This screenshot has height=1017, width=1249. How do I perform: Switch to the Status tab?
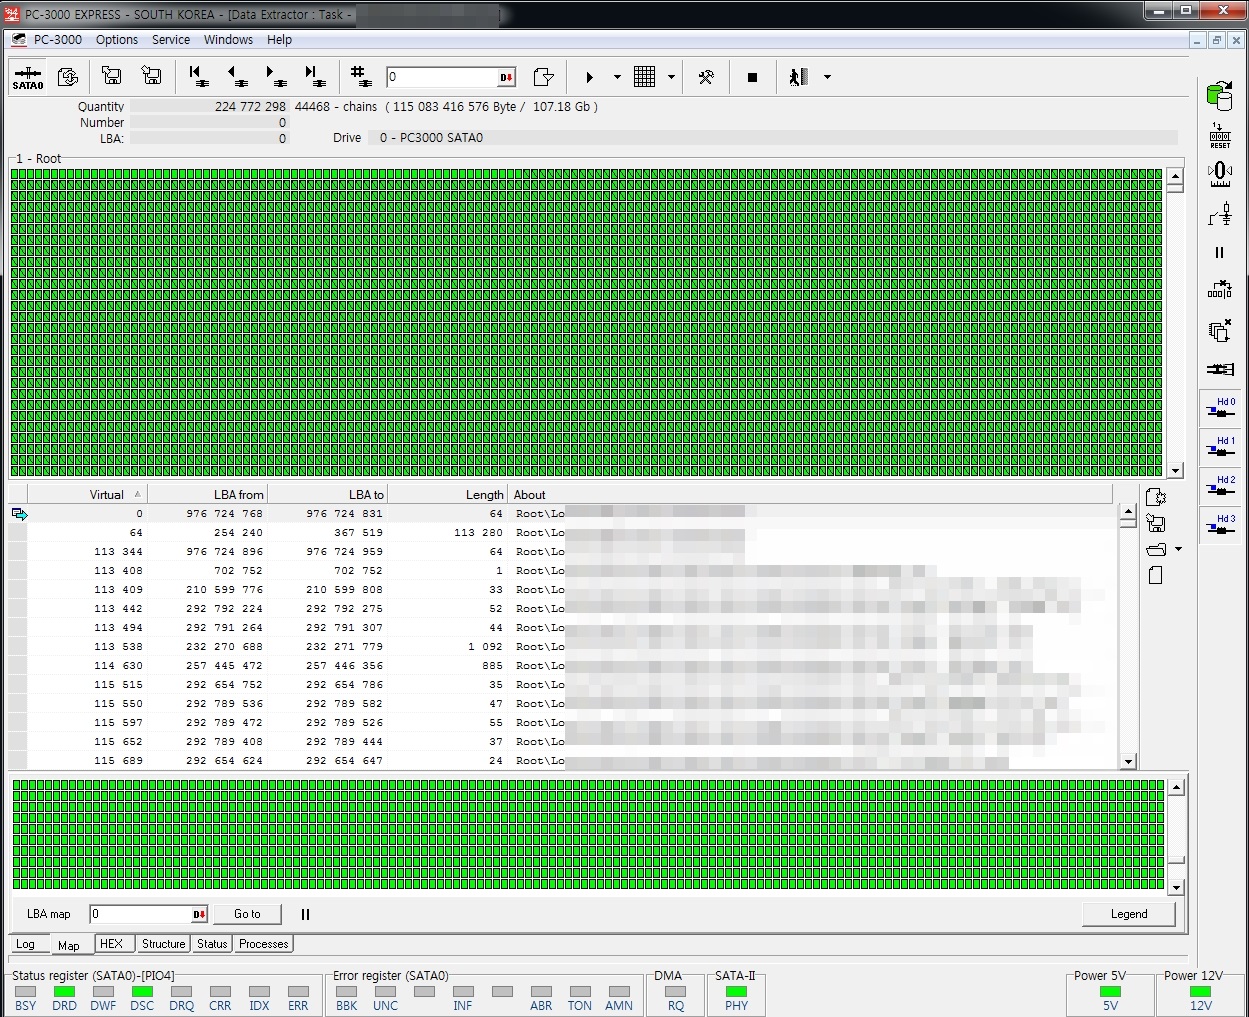(212, 944)
